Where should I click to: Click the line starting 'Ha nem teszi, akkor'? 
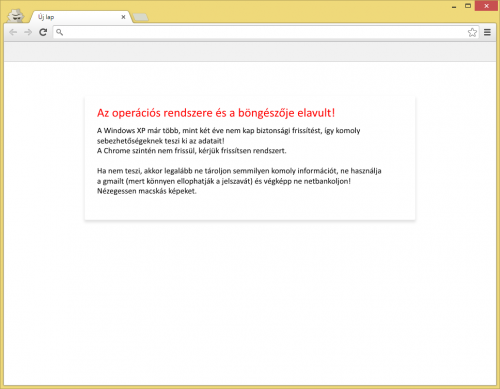[x=239, y=171]
